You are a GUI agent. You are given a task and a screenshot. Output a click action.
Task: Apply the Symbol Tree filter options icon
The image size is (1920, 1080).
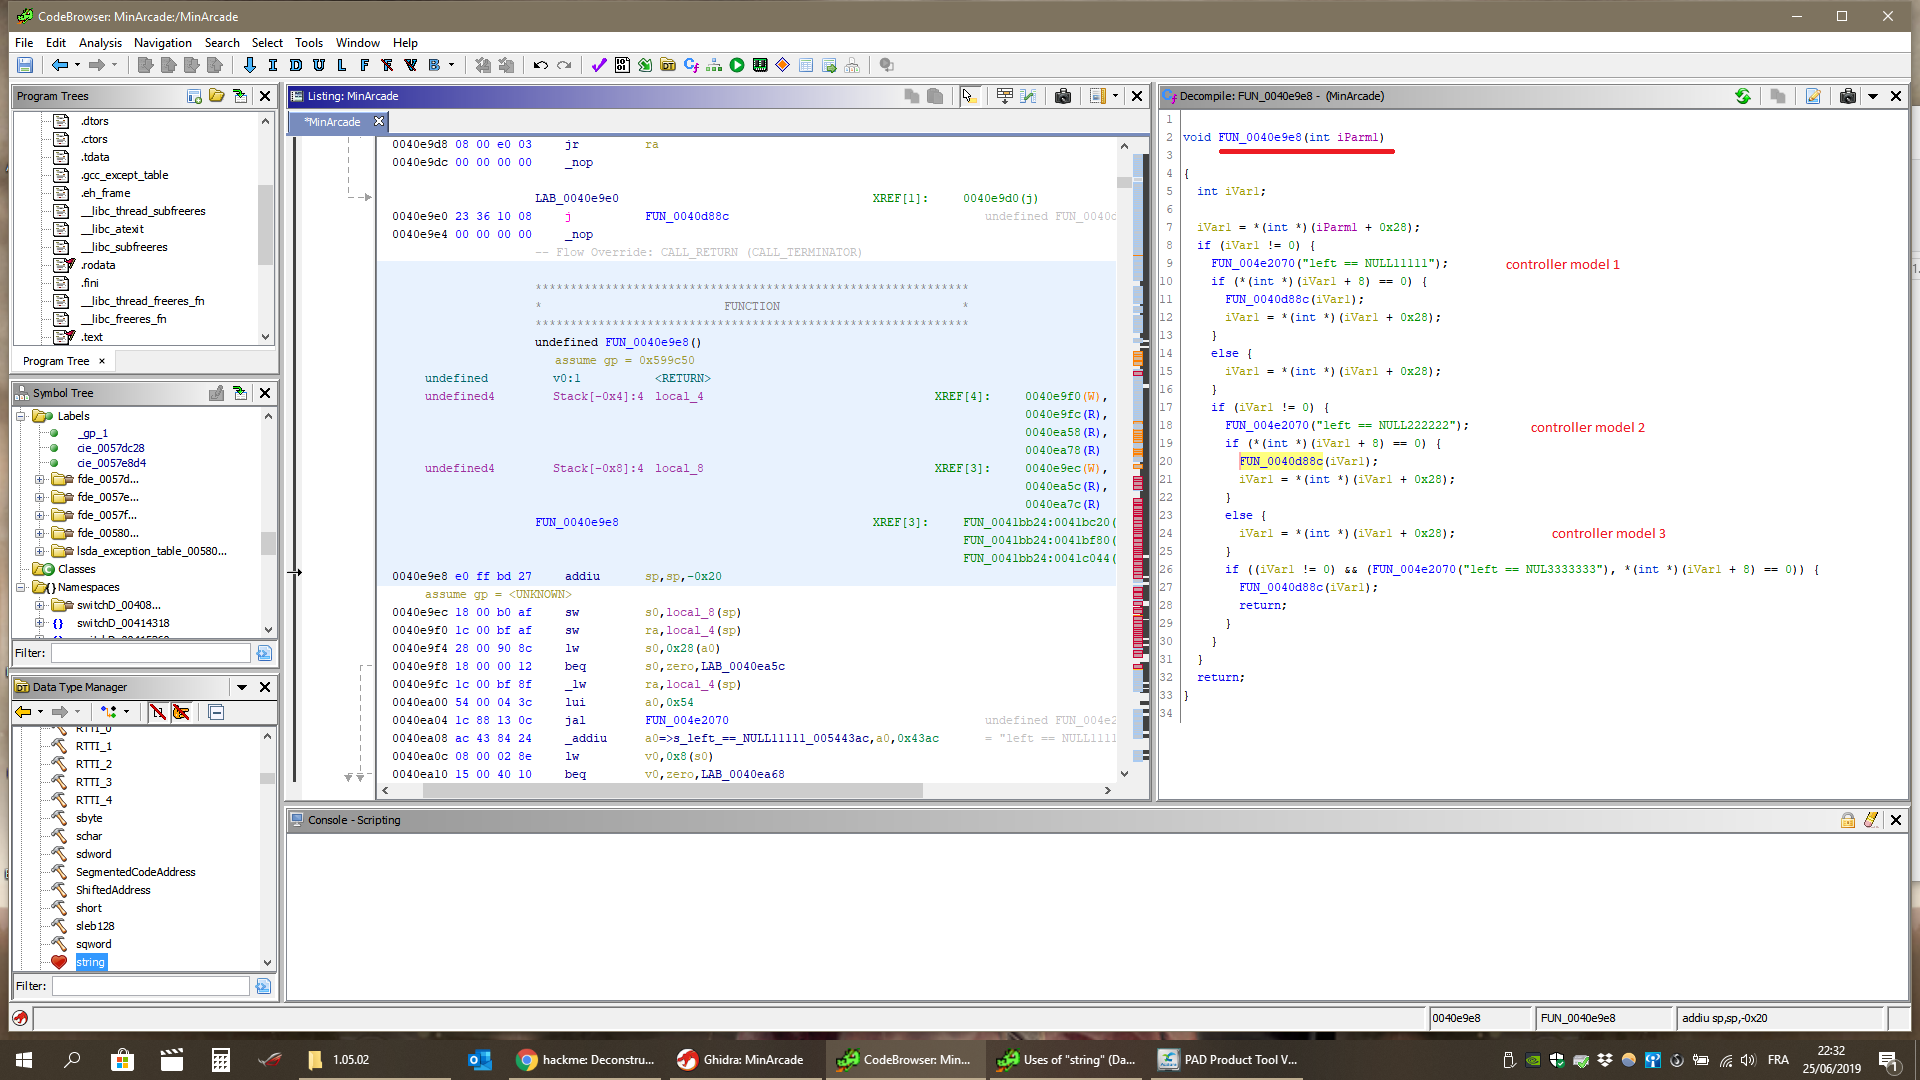(x=264, y=653)
